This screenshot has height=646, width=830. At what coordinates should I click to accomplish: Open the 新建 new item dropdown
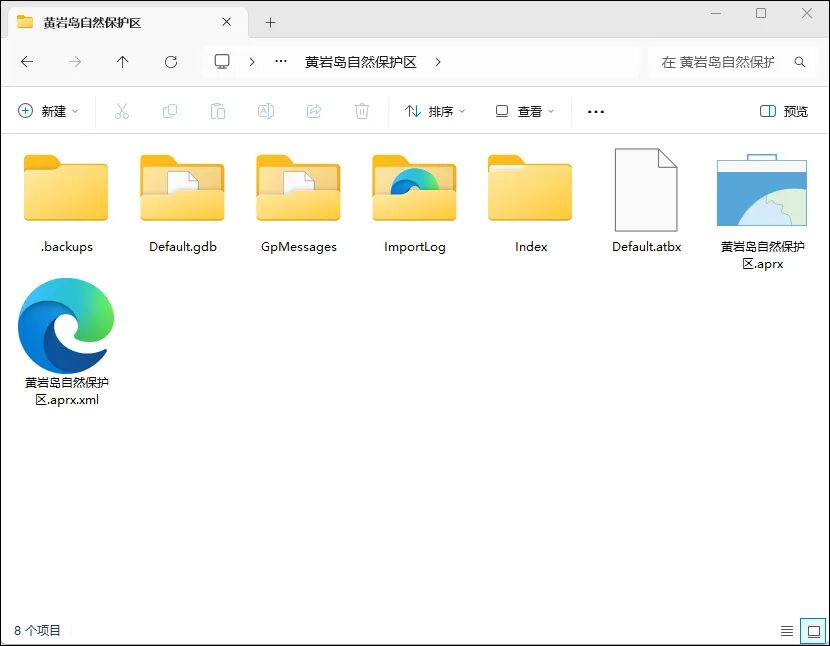tap(48, 111)
